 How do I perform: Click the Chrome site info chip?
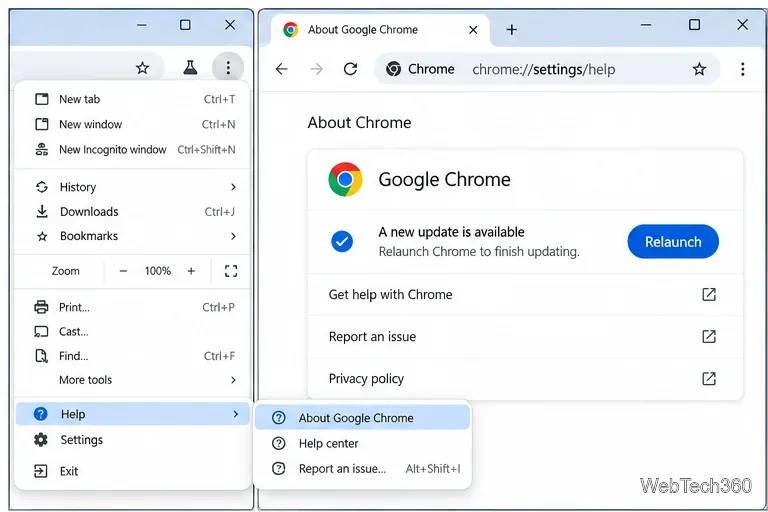pos(421,69)
